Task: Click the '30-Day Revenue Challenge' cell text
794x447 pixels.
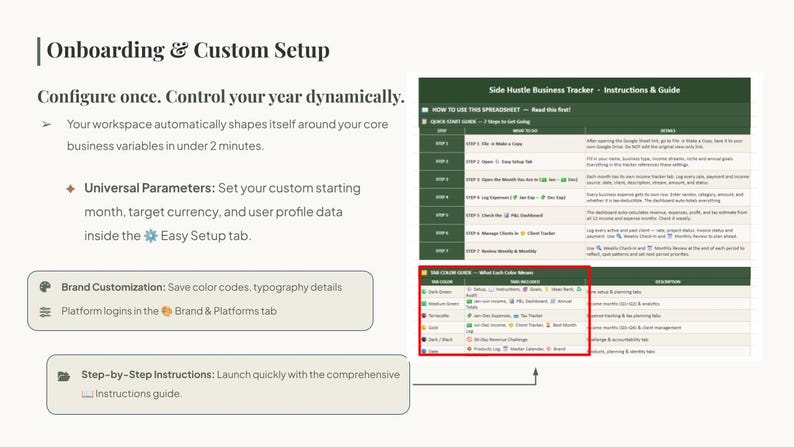Action: pos(500,340)
